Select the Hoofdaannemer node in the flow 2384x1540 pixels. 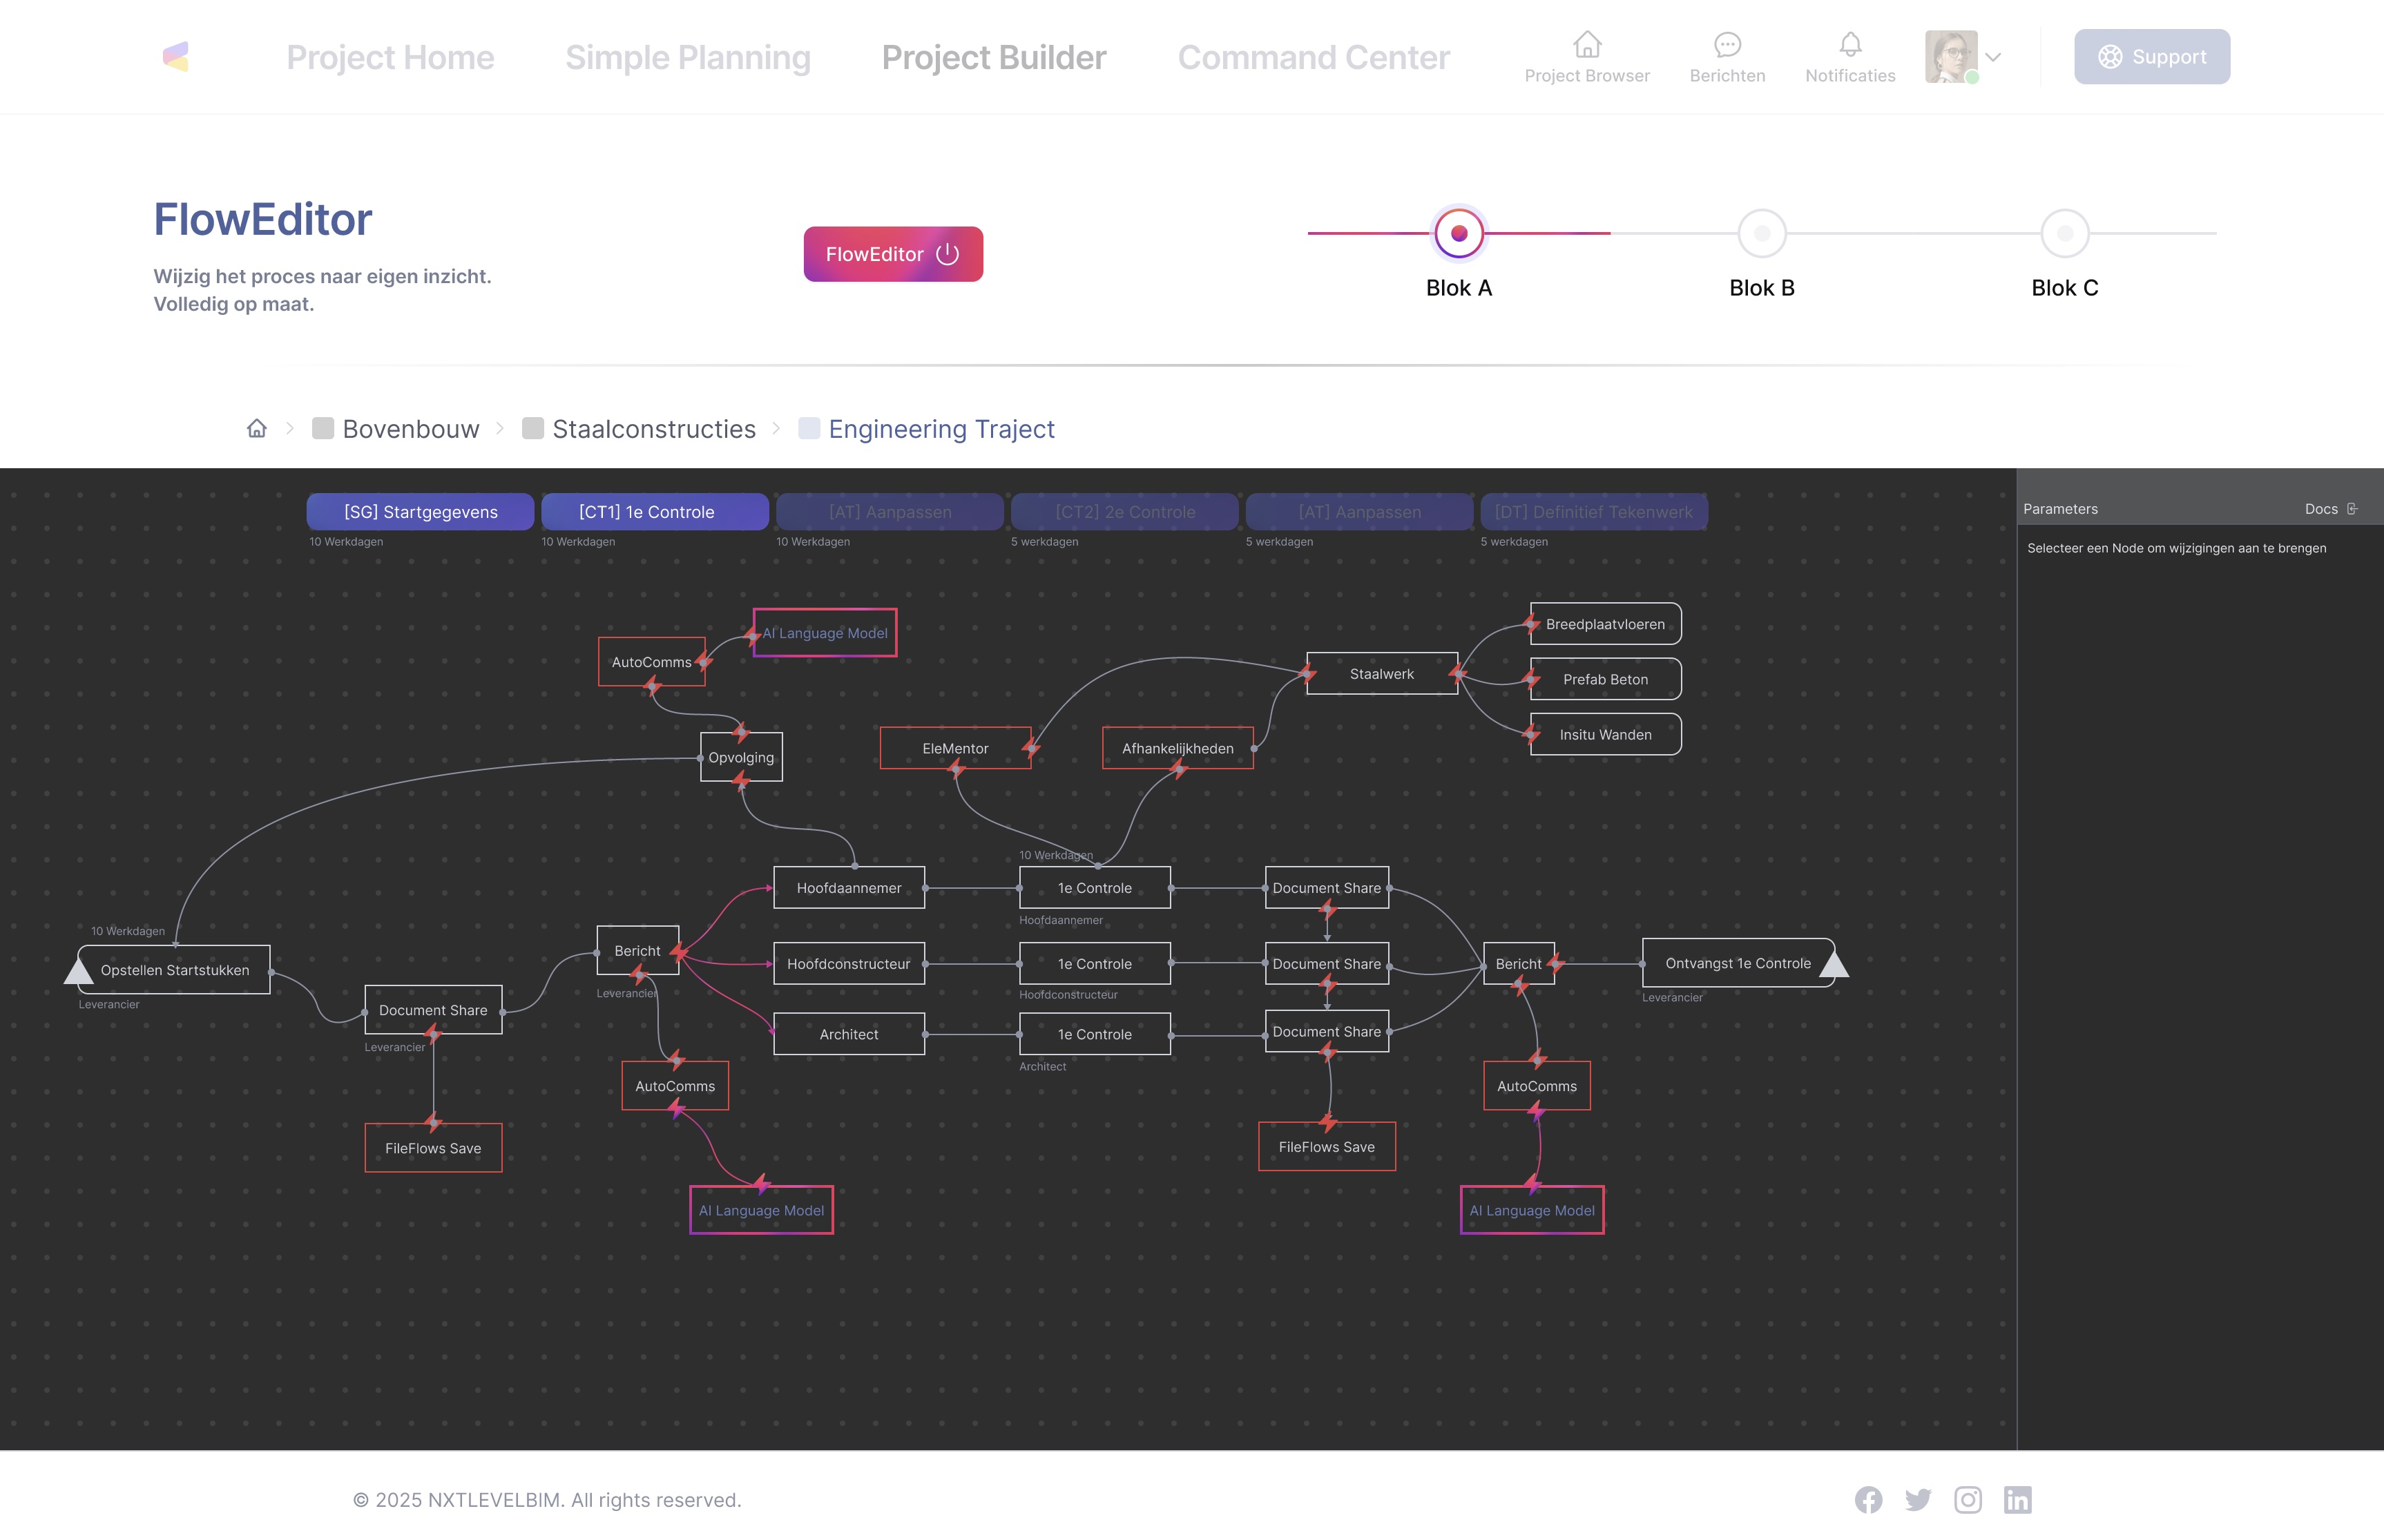[848, 888]
